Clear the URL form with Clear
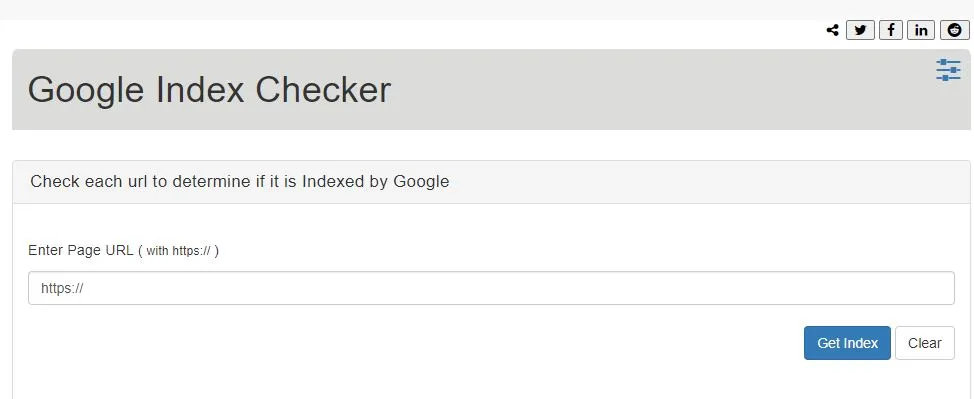974x399 pixels. pyautogui.click(x=924, y=343)
